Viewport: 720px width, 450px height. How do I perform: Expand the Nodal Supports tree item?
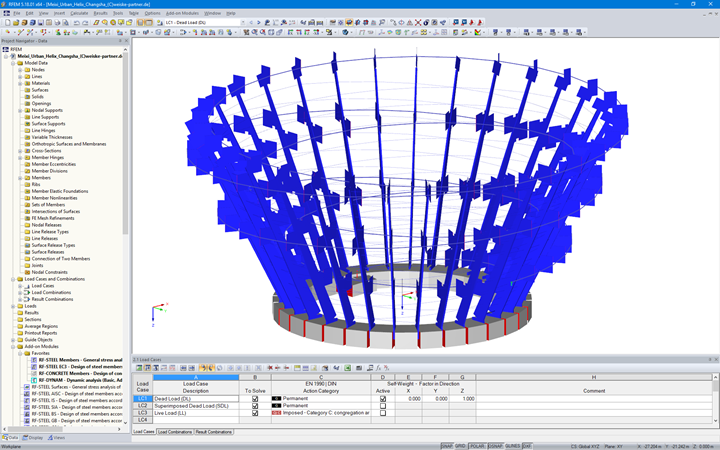(x=20, y=110)
